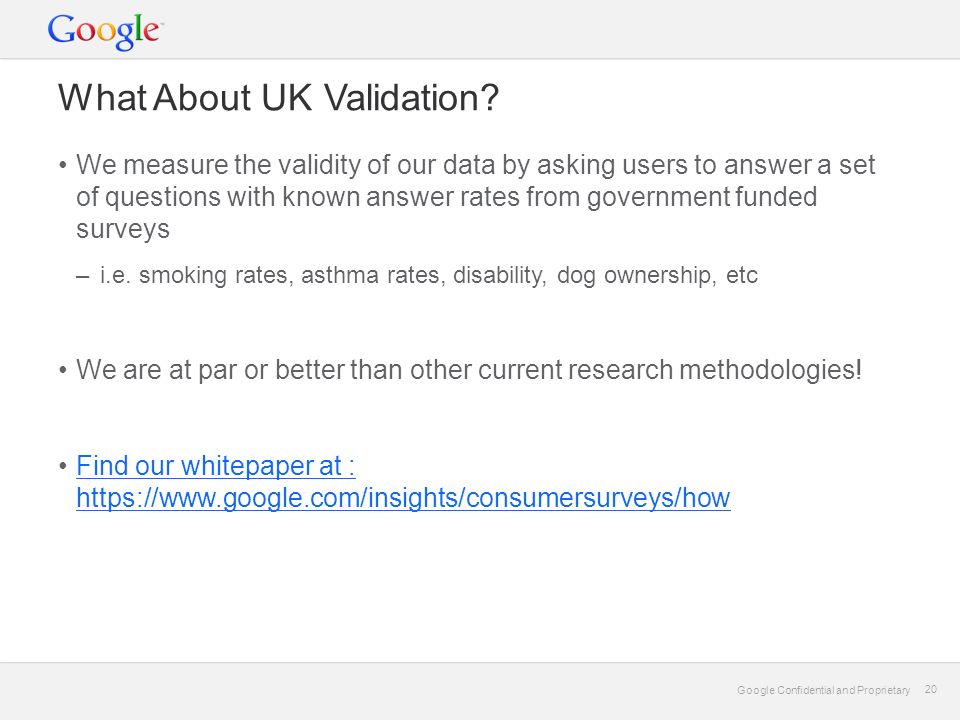Select the 'What About UK Validation?' slide title

(x=279, y=98)
